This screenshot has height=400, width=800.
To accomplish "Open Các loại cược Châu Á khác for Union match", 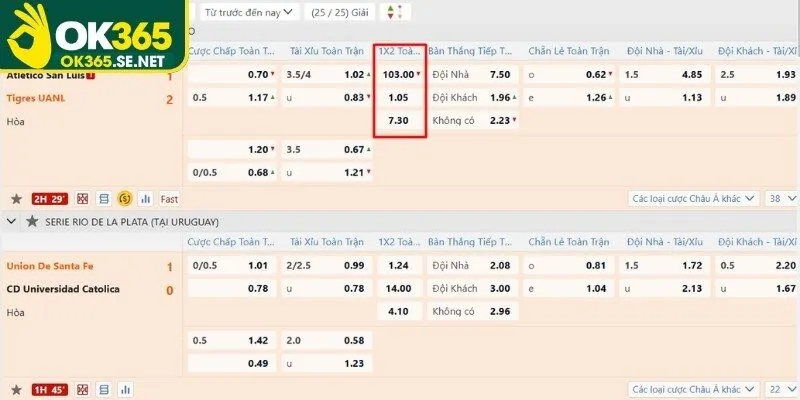I will pos(693,390).
